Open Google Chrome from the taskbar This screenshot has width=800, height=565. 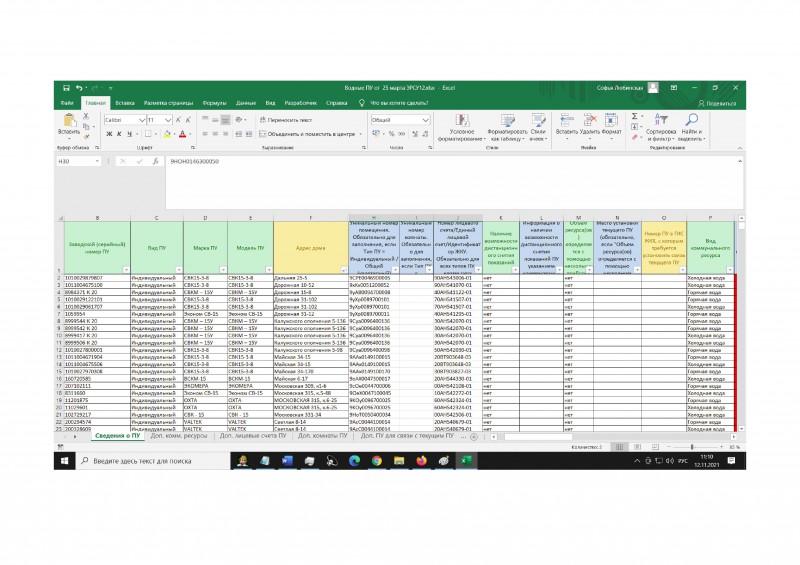(x=377, y=461)
